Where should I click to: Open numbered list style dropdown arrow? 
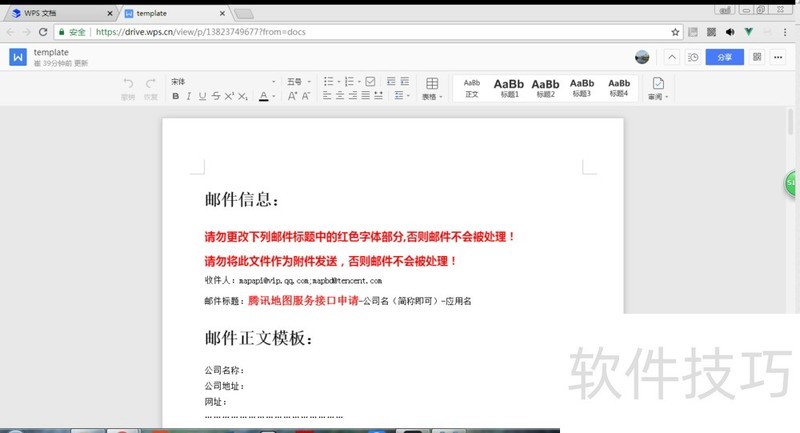[x=359, y=82]
